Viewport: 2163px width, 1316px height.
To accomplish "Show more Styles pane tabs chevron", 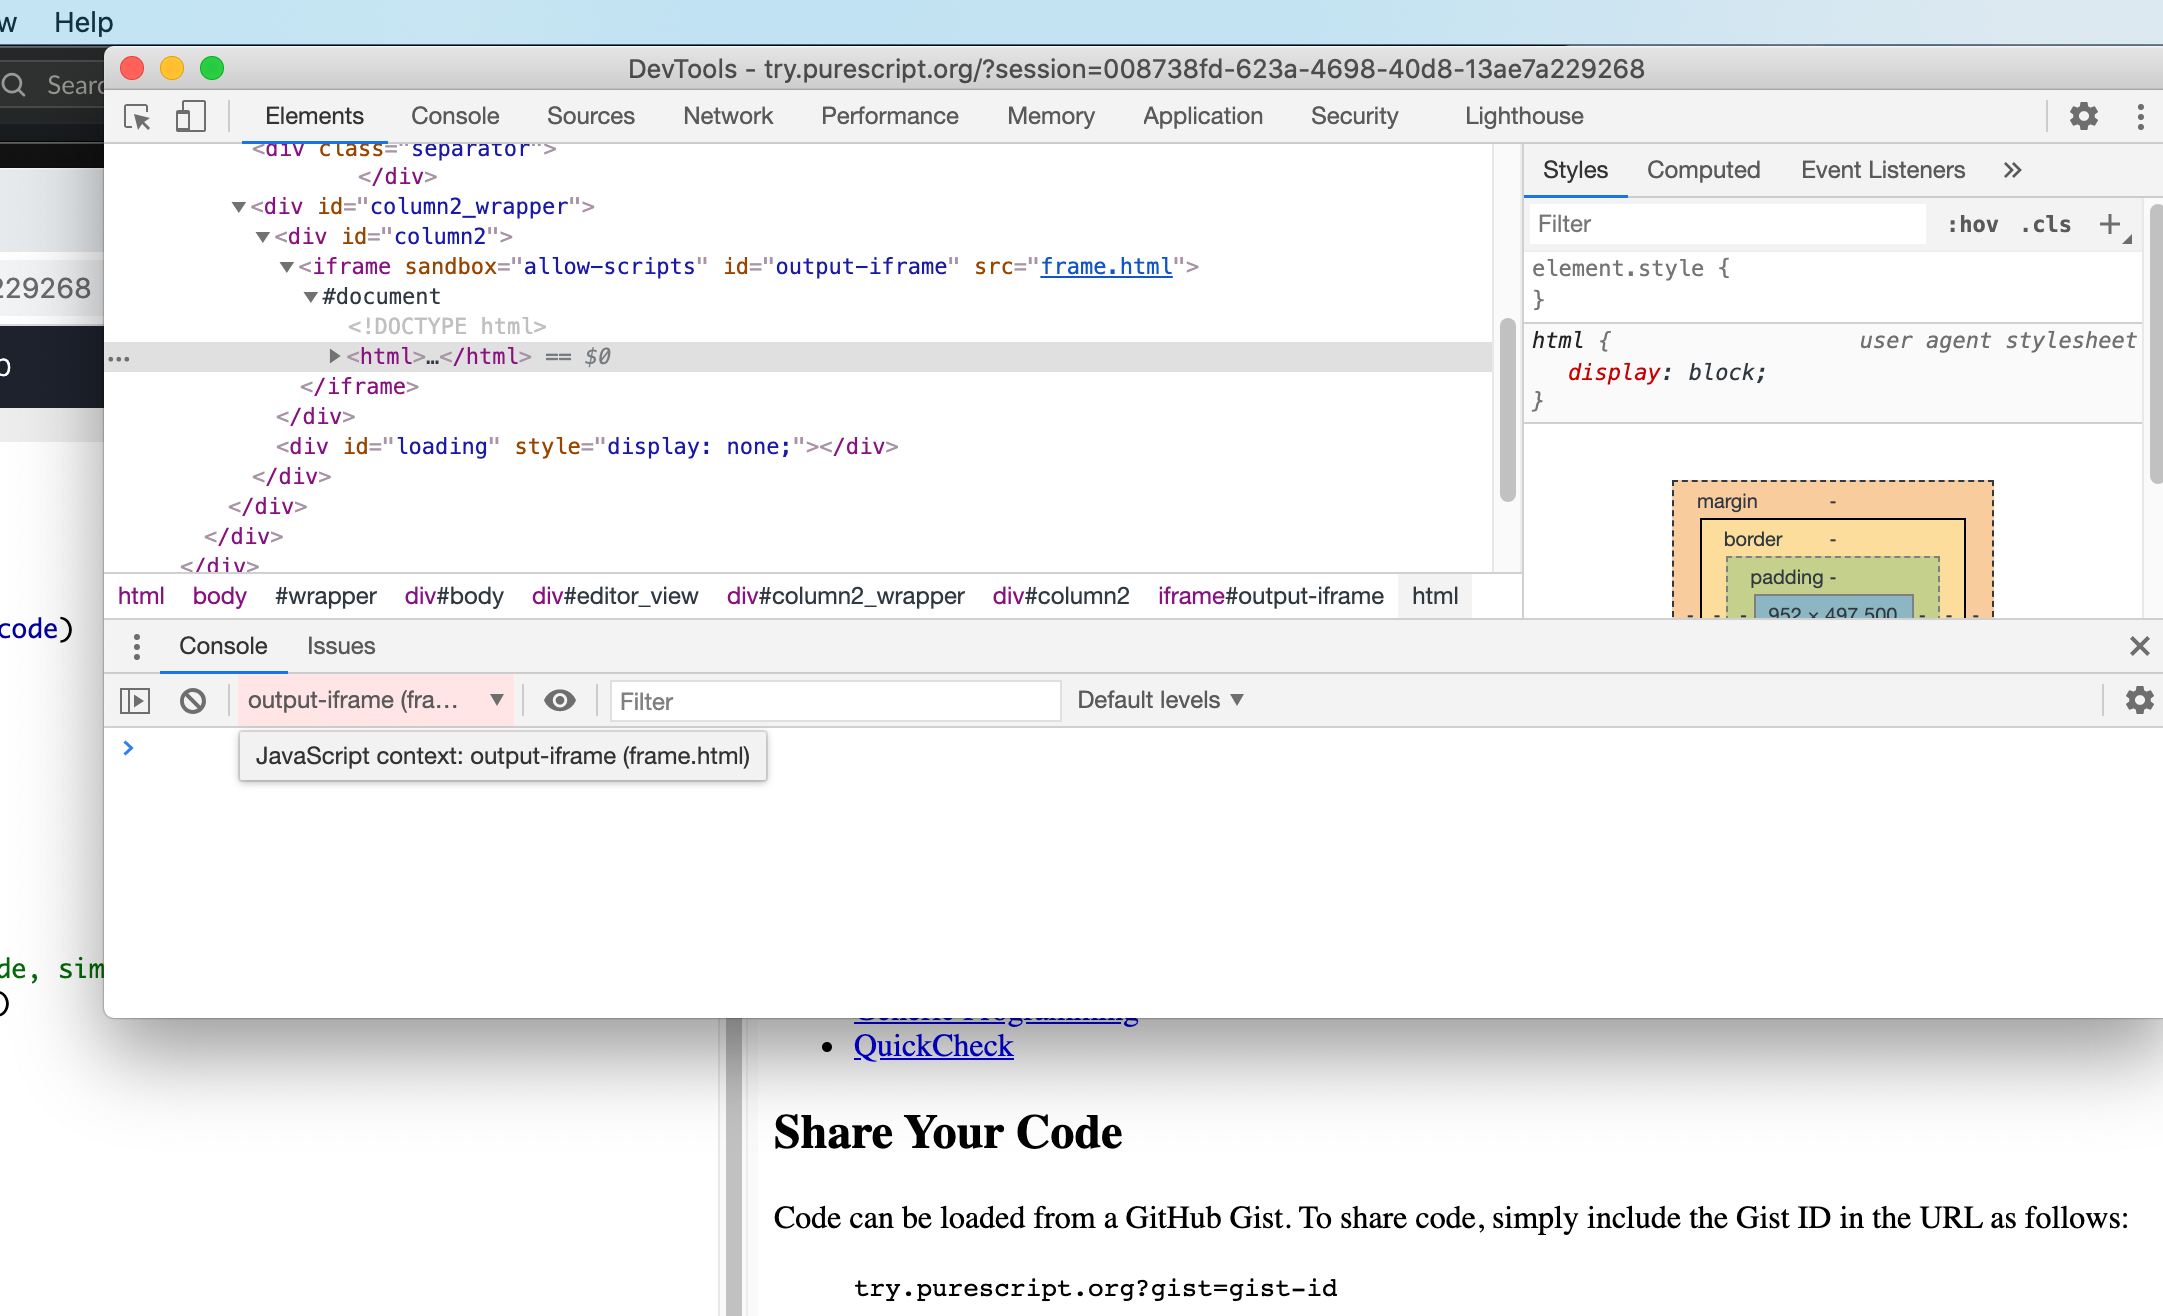I will (x=2012, y=170).
